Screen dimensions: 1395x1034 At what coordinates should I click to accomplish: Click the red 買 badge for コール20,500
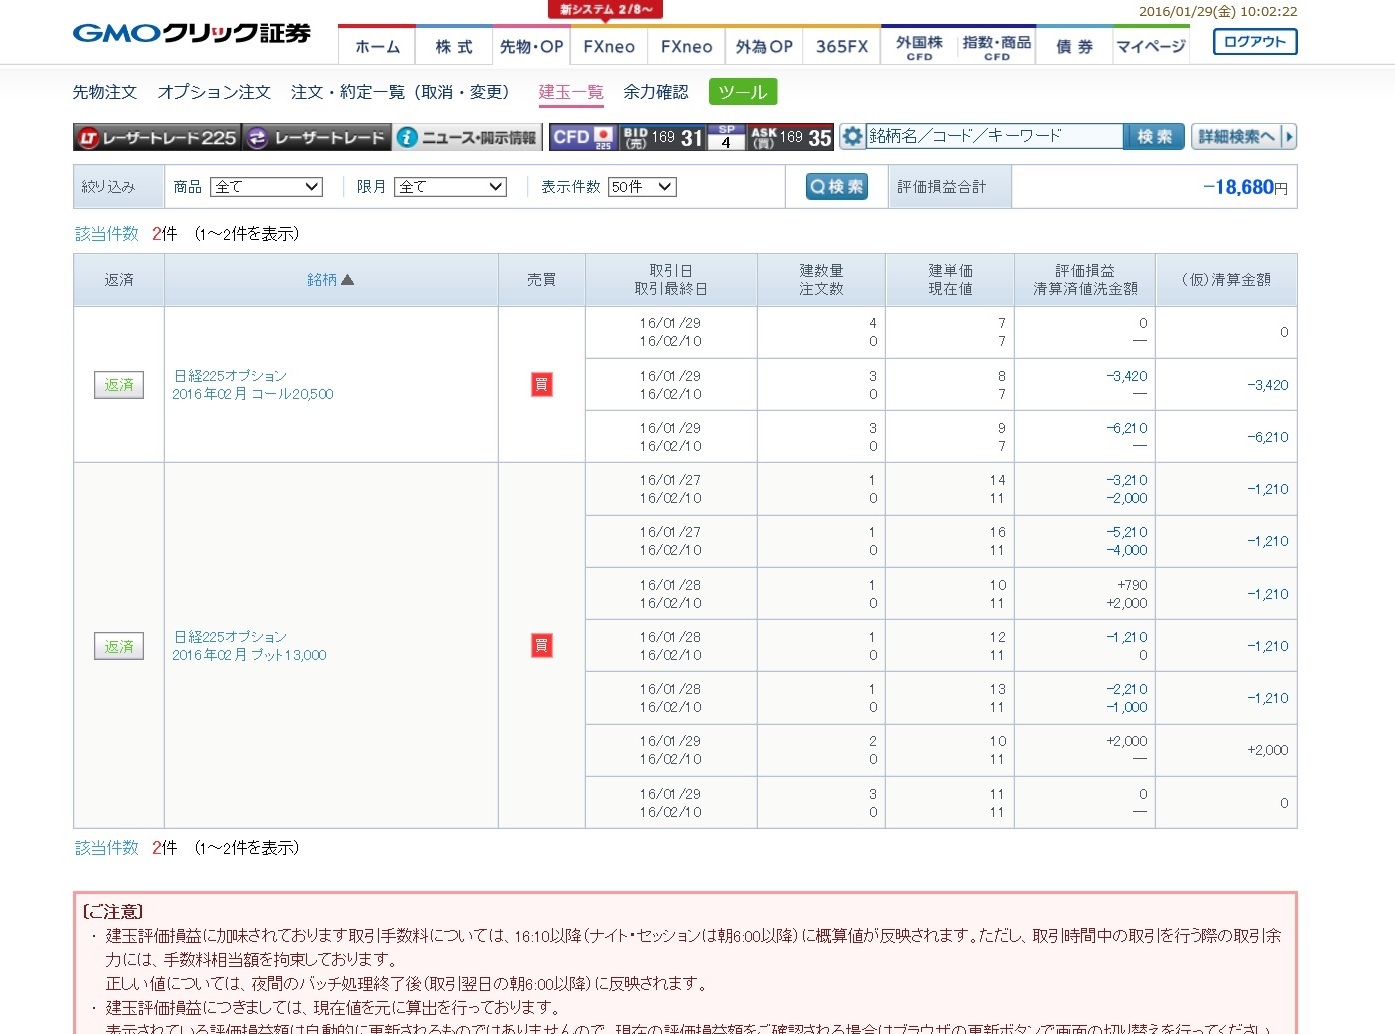[541, 384]
